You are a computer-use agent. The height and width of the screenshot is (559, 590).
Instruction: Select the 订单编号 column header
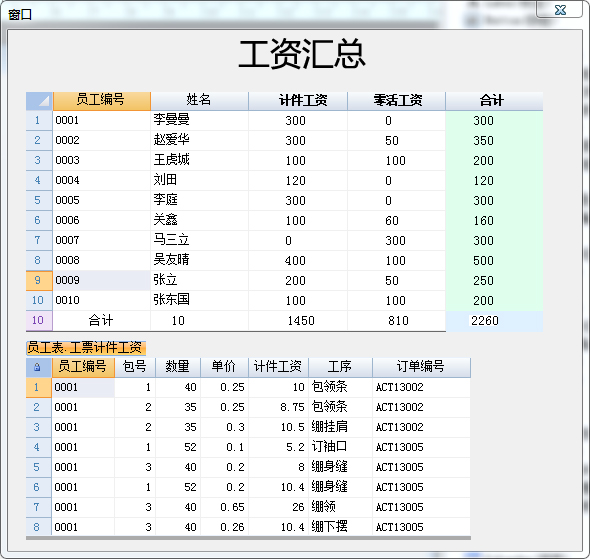(421, 367)
